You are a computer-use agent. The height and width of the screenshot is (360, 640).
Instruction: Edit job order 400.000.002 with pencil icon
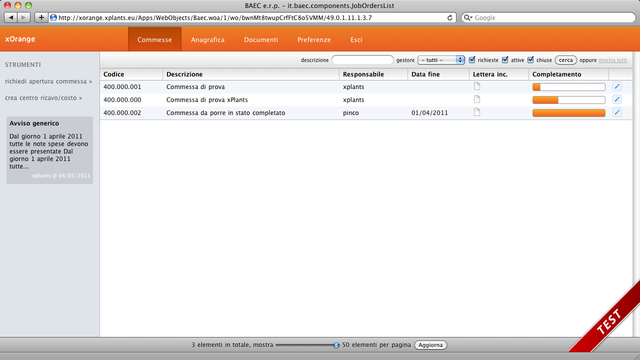[617, 113]
